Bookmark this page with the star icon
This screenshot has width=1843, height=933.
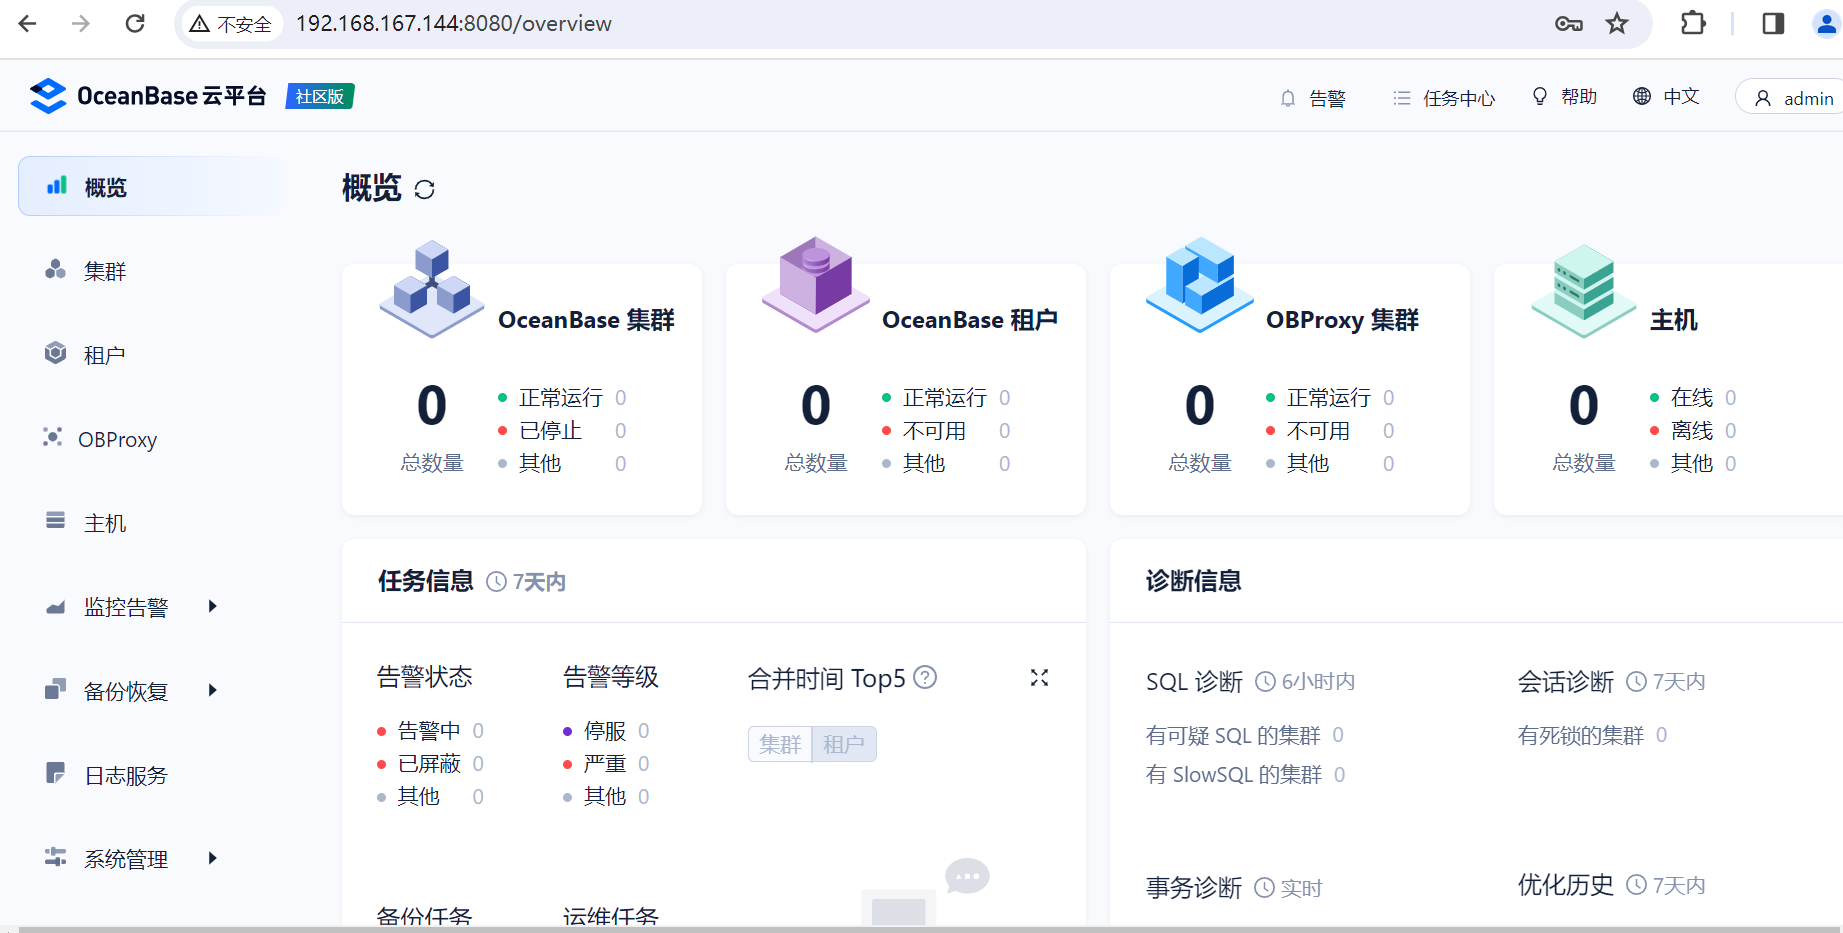click(x=1617, y=24)
